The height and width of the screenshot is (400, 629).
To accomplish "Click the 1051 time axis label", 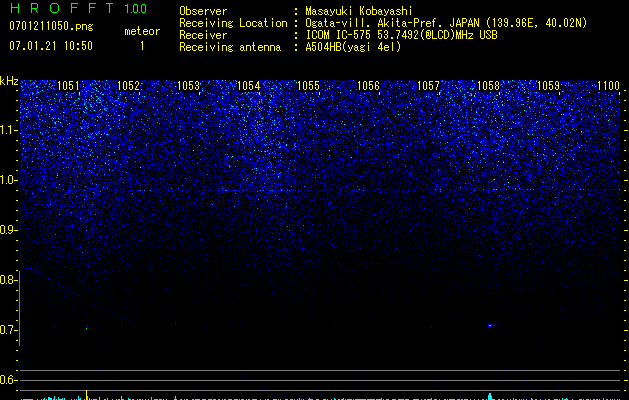I will (x=68, y=85).
